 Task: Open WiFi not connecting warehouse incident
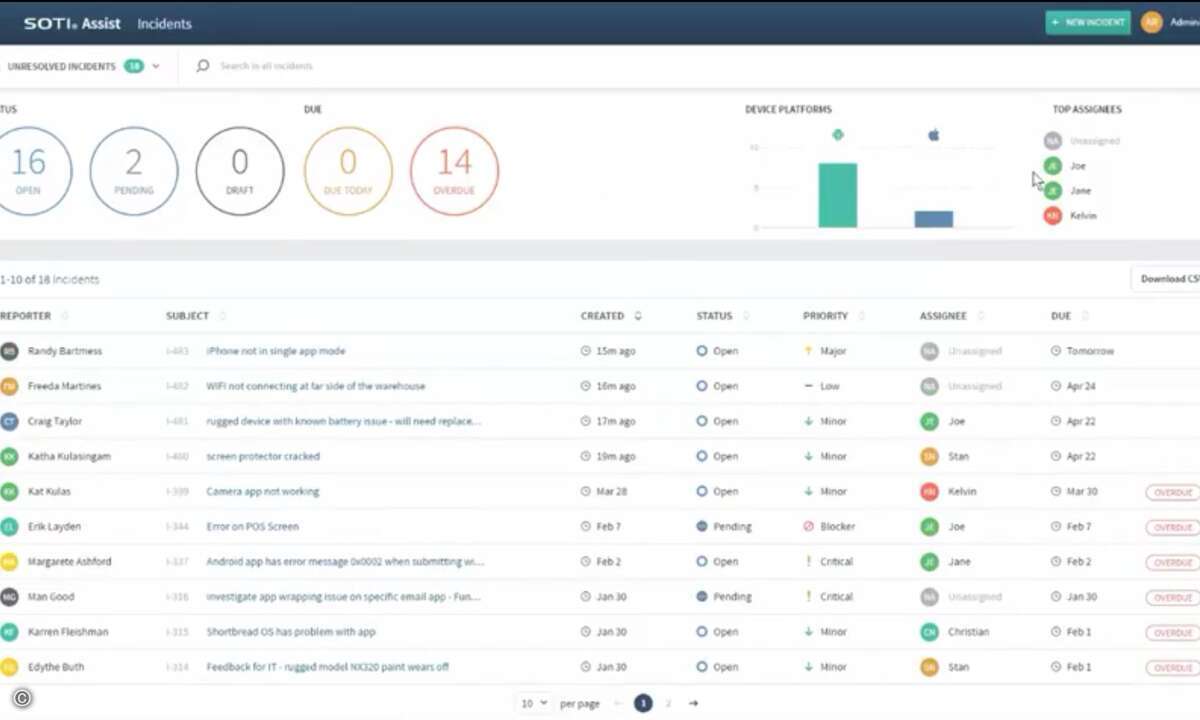(x=315, y=386)
